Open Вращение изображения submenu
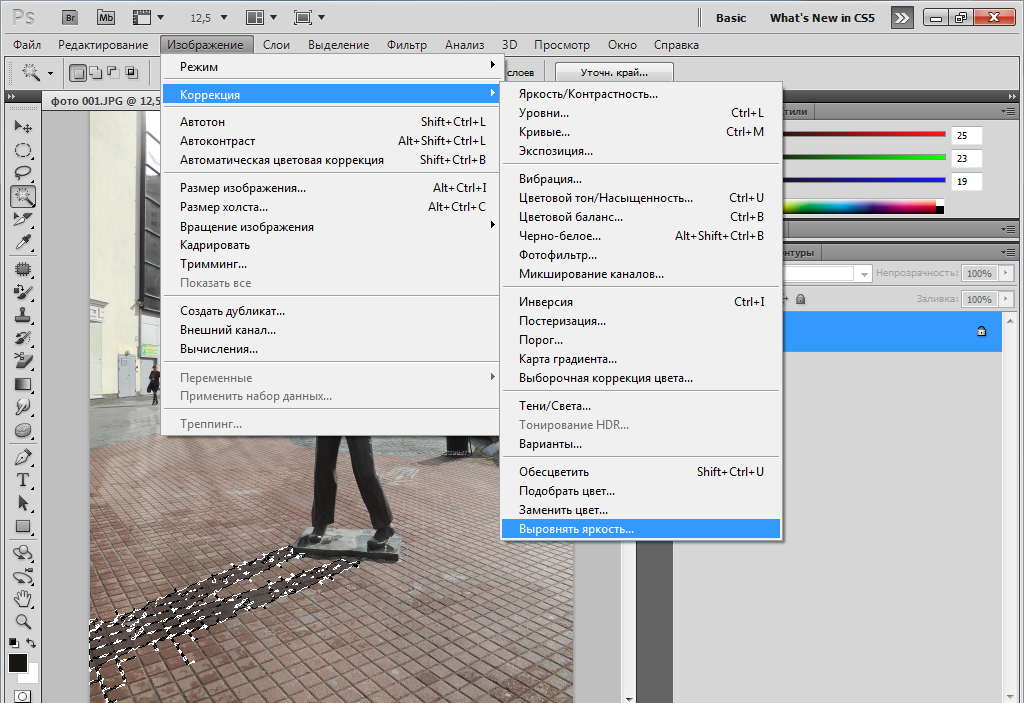Screen dimensions: 1024x703 coord(330,227)
